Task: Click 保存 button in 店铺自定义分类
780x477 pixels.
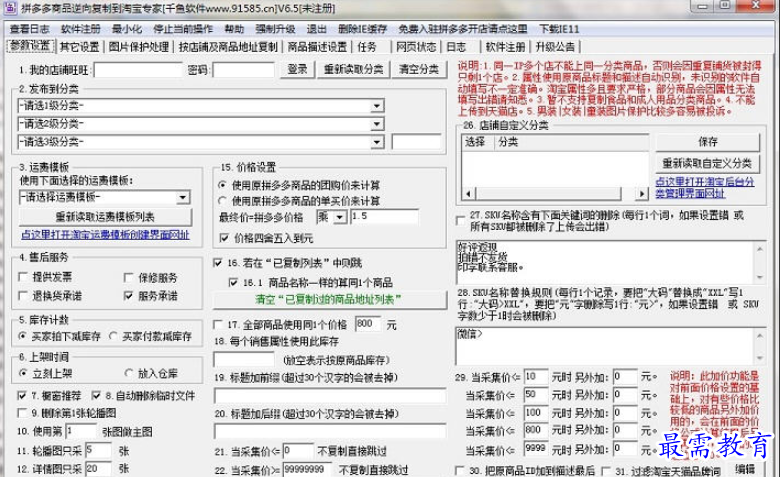Action: pyautogui.click(x=707, y=142)
